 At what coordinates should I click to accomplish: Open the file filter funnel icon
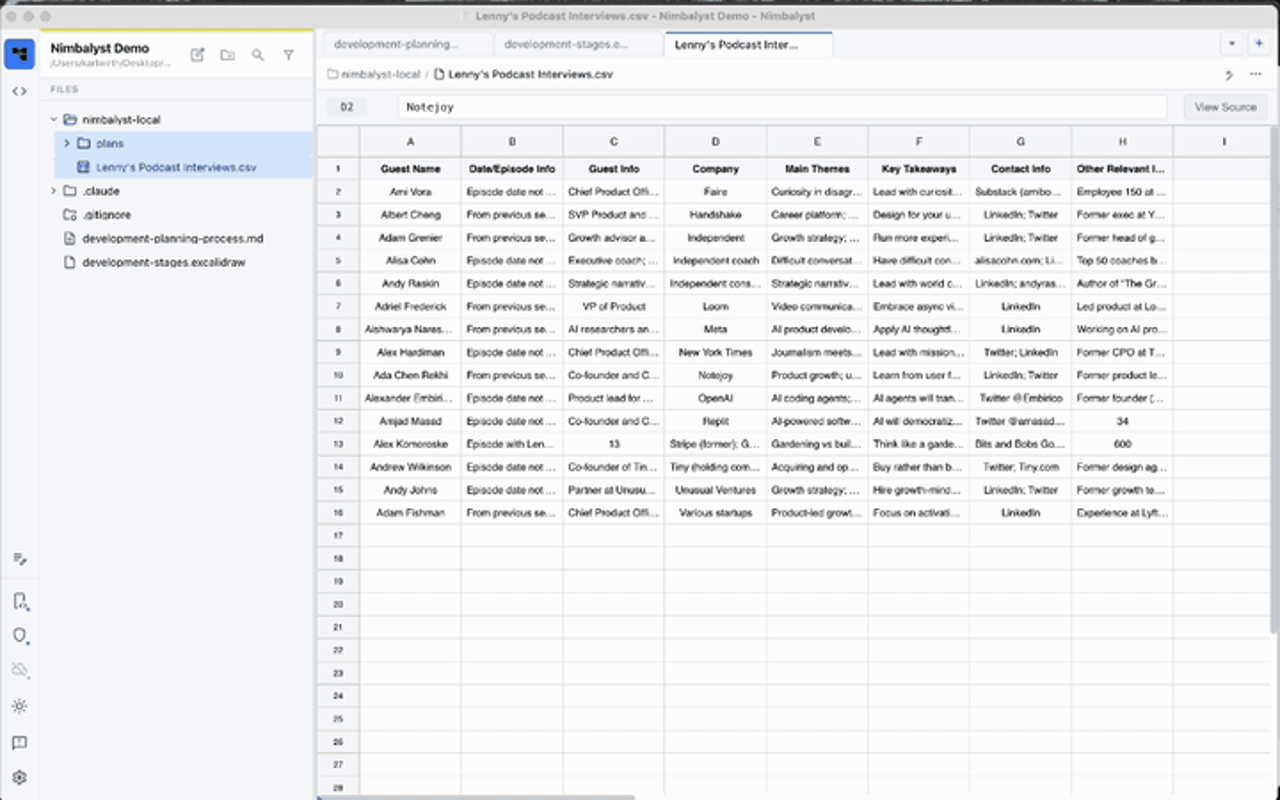coord(288,55)
